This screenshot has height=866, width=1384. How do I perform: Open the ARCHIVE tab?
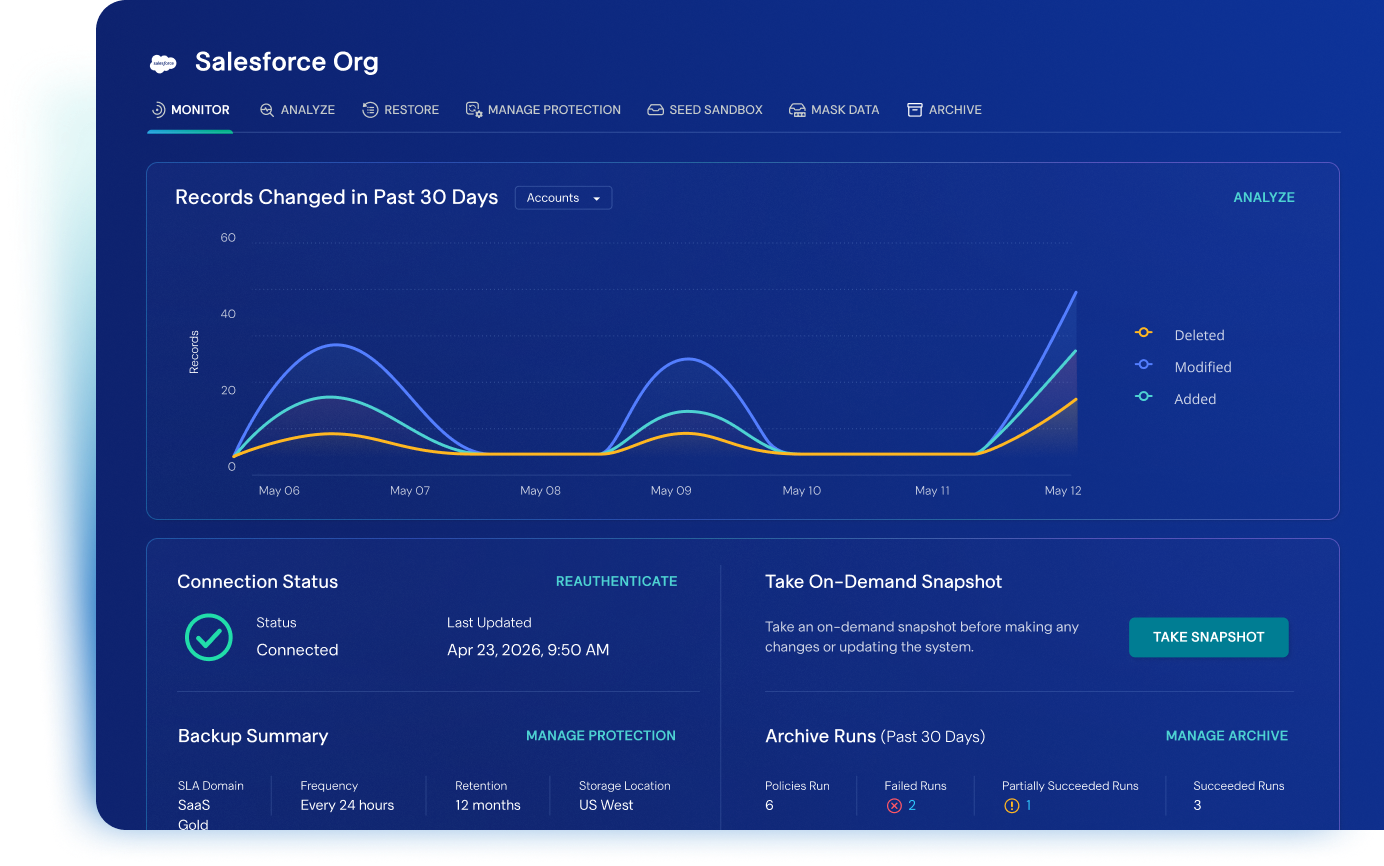tap(944, 110)
